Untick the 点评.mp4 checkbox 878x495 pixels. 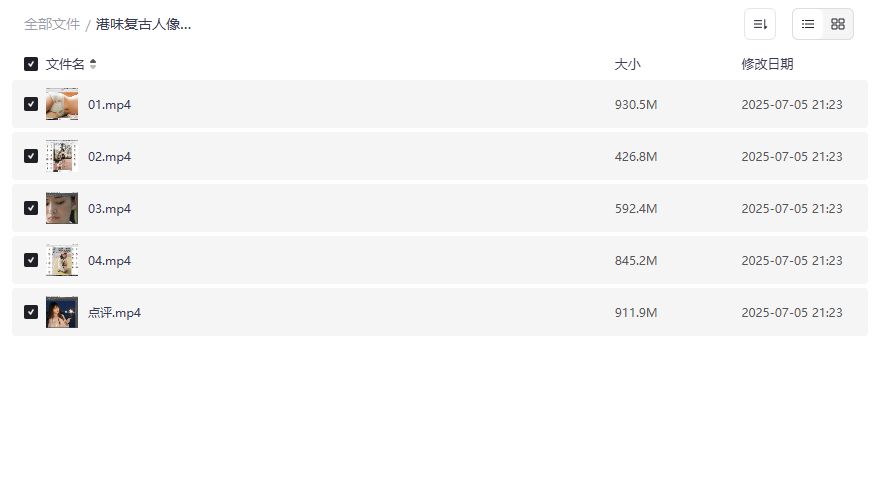coord(31,312)
